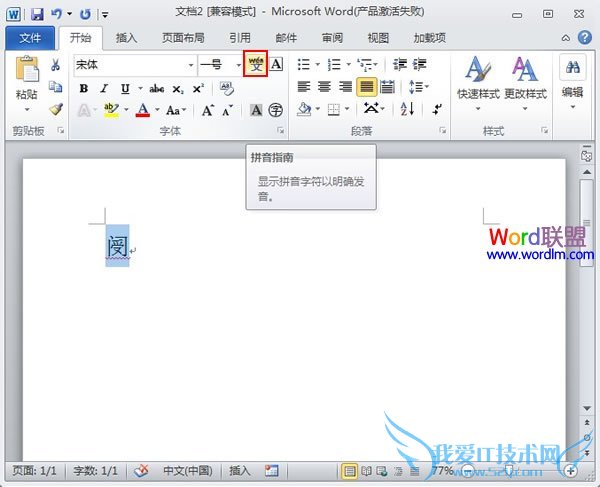Switch to the 视图 View tab
This screenshot has height=487, width=600.
[378, 38]
